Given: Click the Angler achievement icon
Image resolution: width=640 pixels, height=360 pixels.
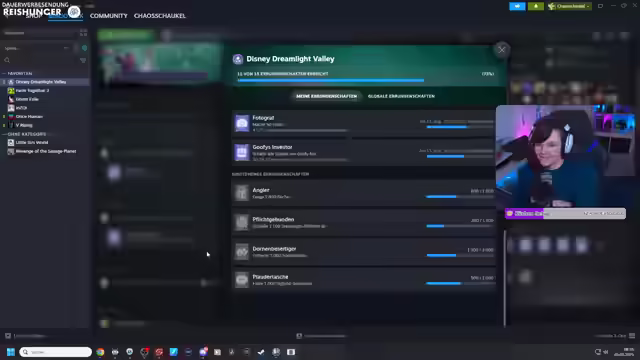Looking at the screenshot, I should pyautogui.click(x=242, y=193).
